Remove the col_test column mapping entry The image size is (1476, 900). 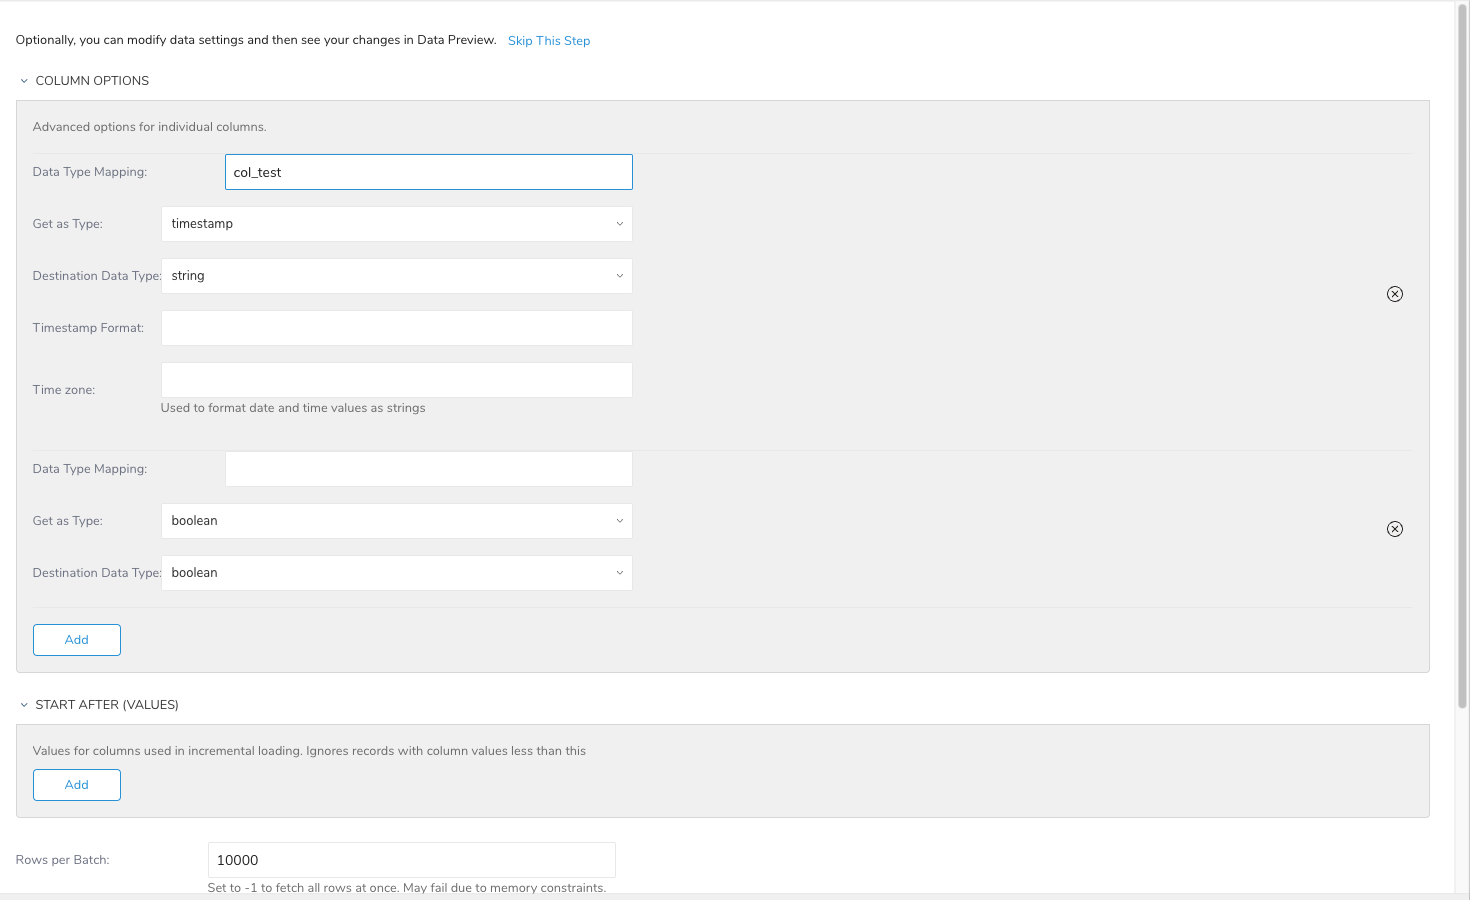pos(1394,294)
